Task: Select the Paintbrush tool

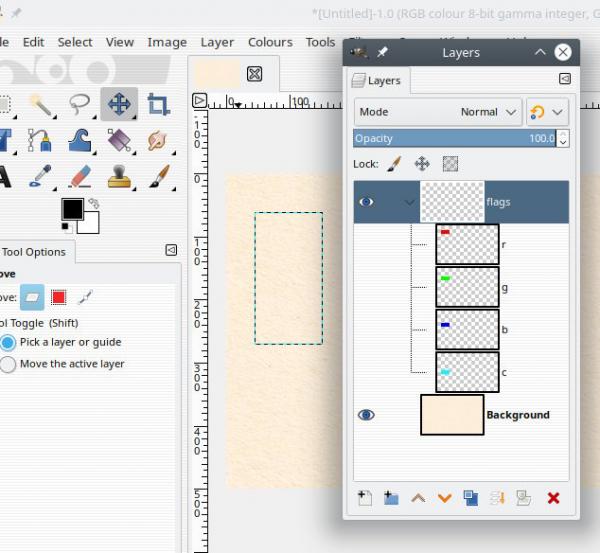Action: 159,176
